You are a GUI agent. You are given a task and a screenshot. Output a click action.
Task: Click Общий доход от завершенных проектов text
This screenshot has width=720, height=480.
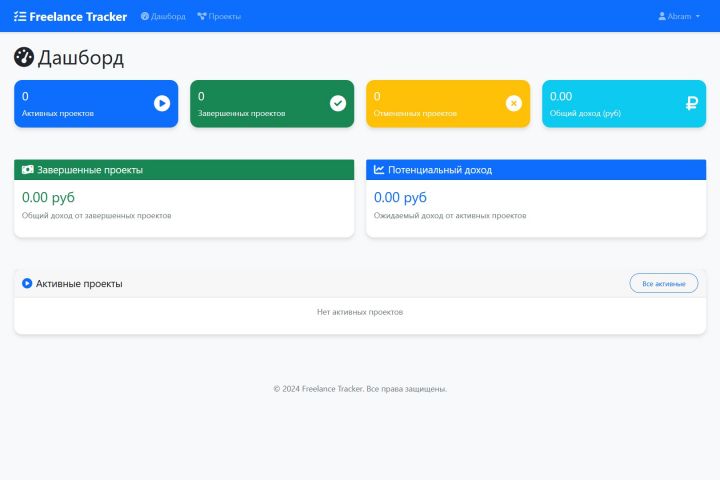(x=96, y=215)
